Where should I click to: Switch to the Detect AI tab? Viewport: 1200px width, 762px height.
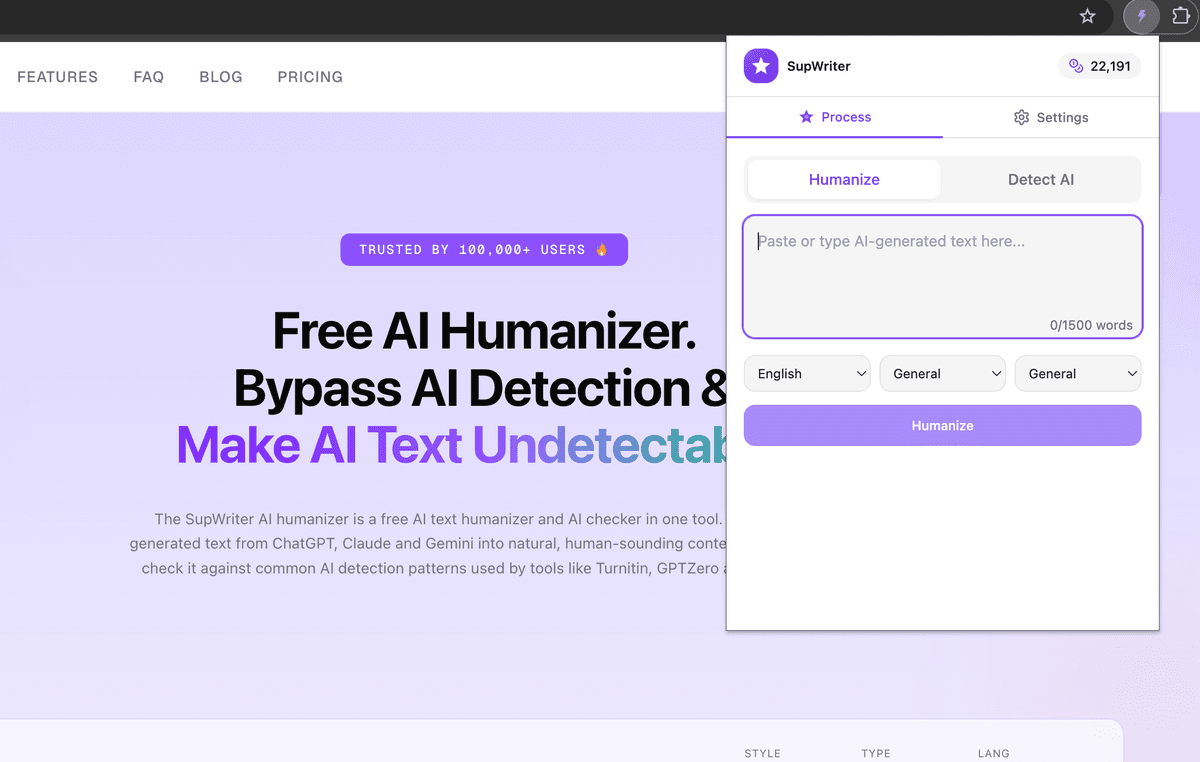pyautogui.click(x=1040, y=179)
